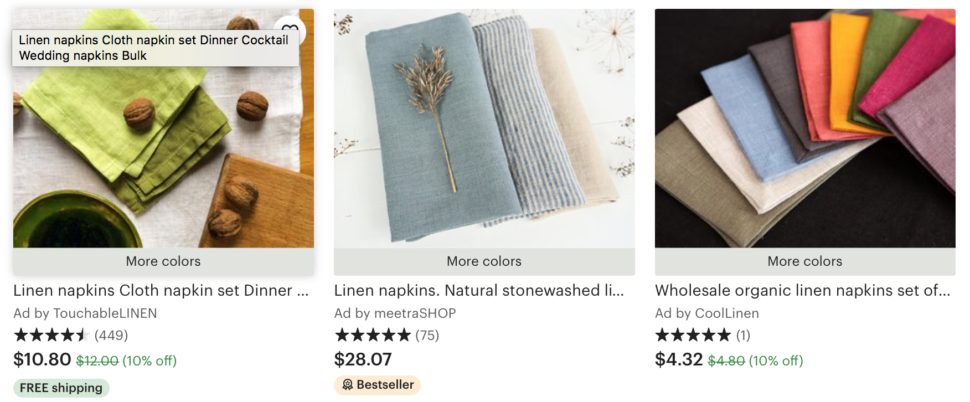Click the Ad by CoolLinen shop name
Screen dimensions: 970x402
coord(707,314)
